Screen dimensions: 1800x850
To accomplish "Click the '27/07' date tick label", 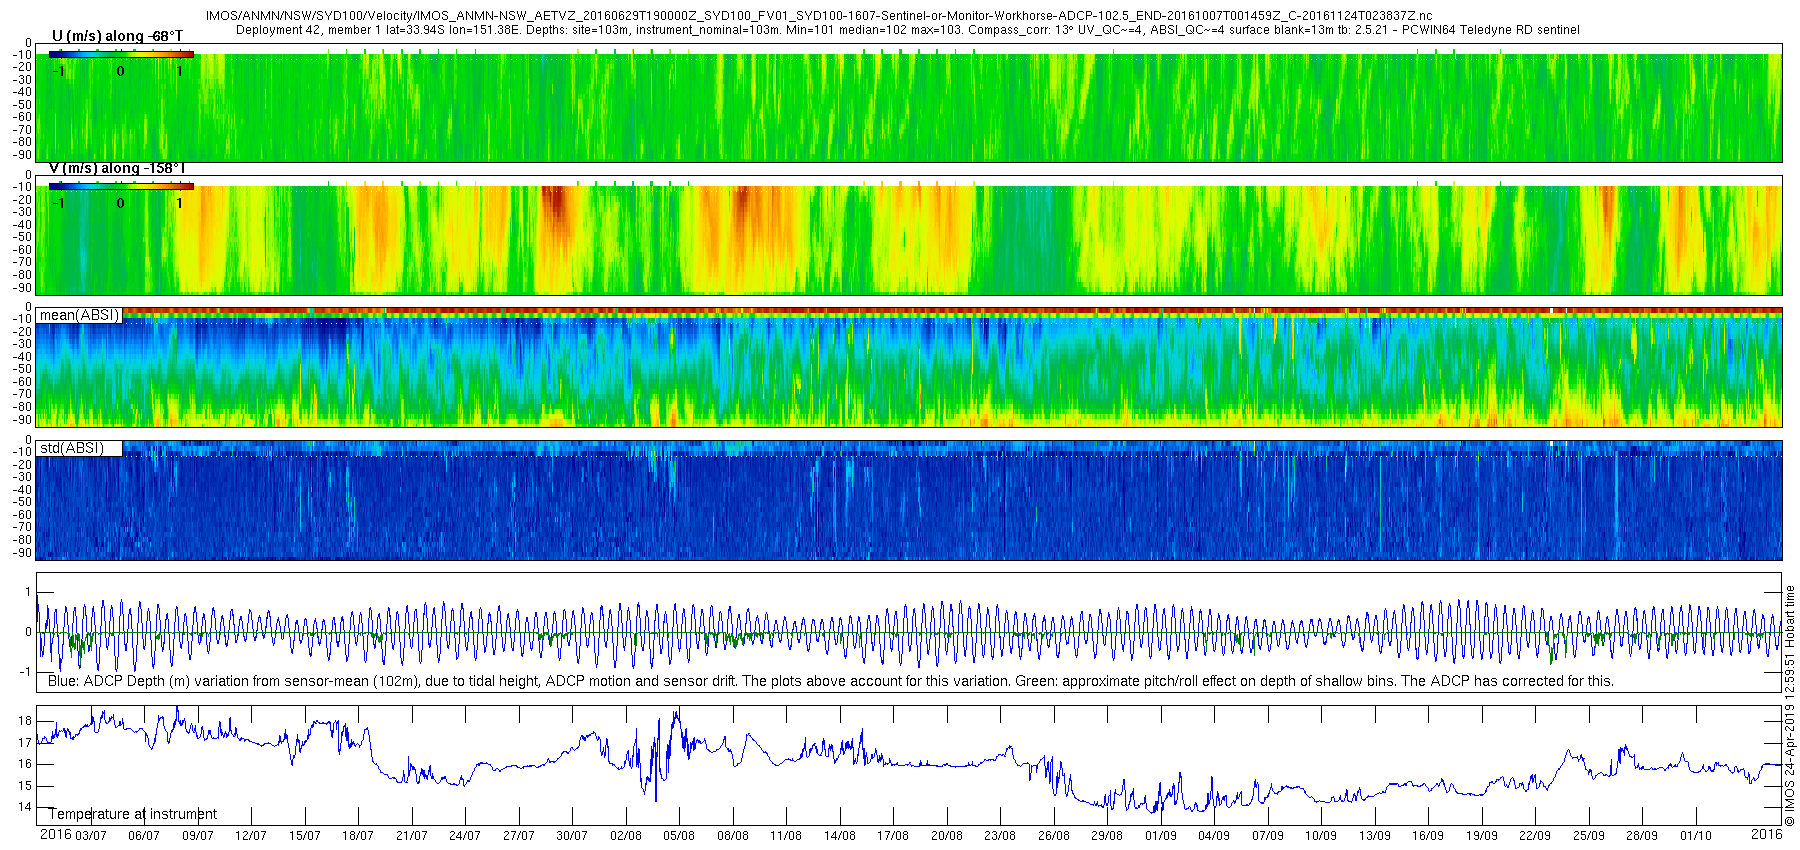I will (519, 835).
